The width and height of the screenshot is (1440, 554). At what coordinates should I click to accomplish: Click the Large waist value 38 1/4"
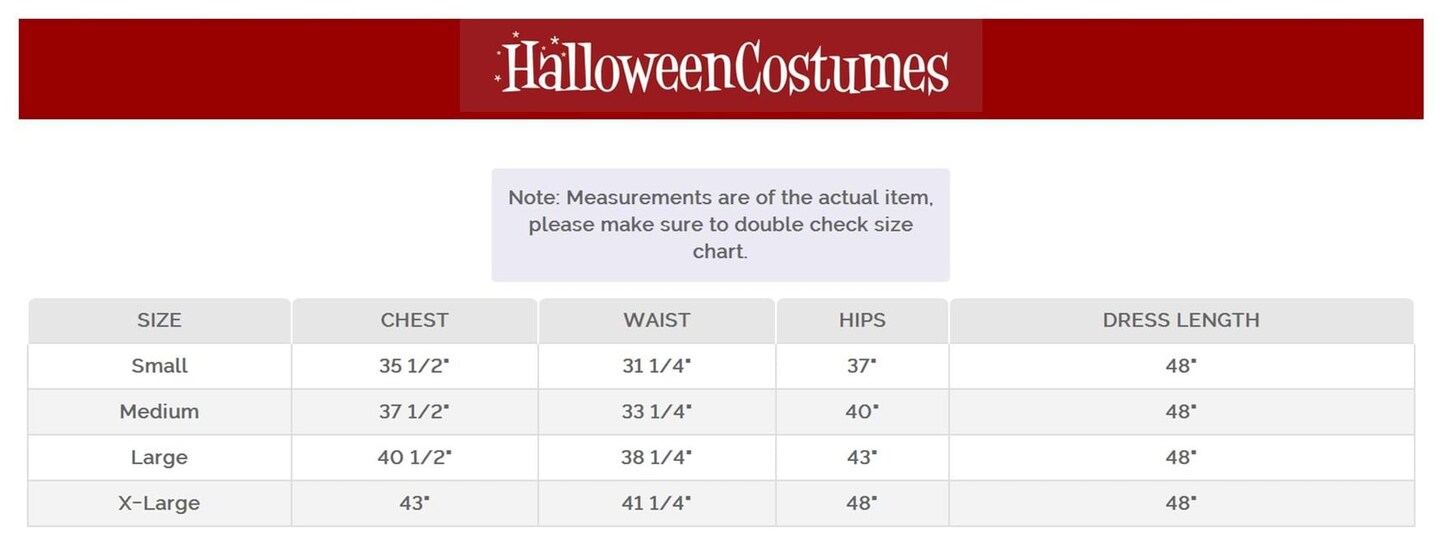click(x=656, y=458)
